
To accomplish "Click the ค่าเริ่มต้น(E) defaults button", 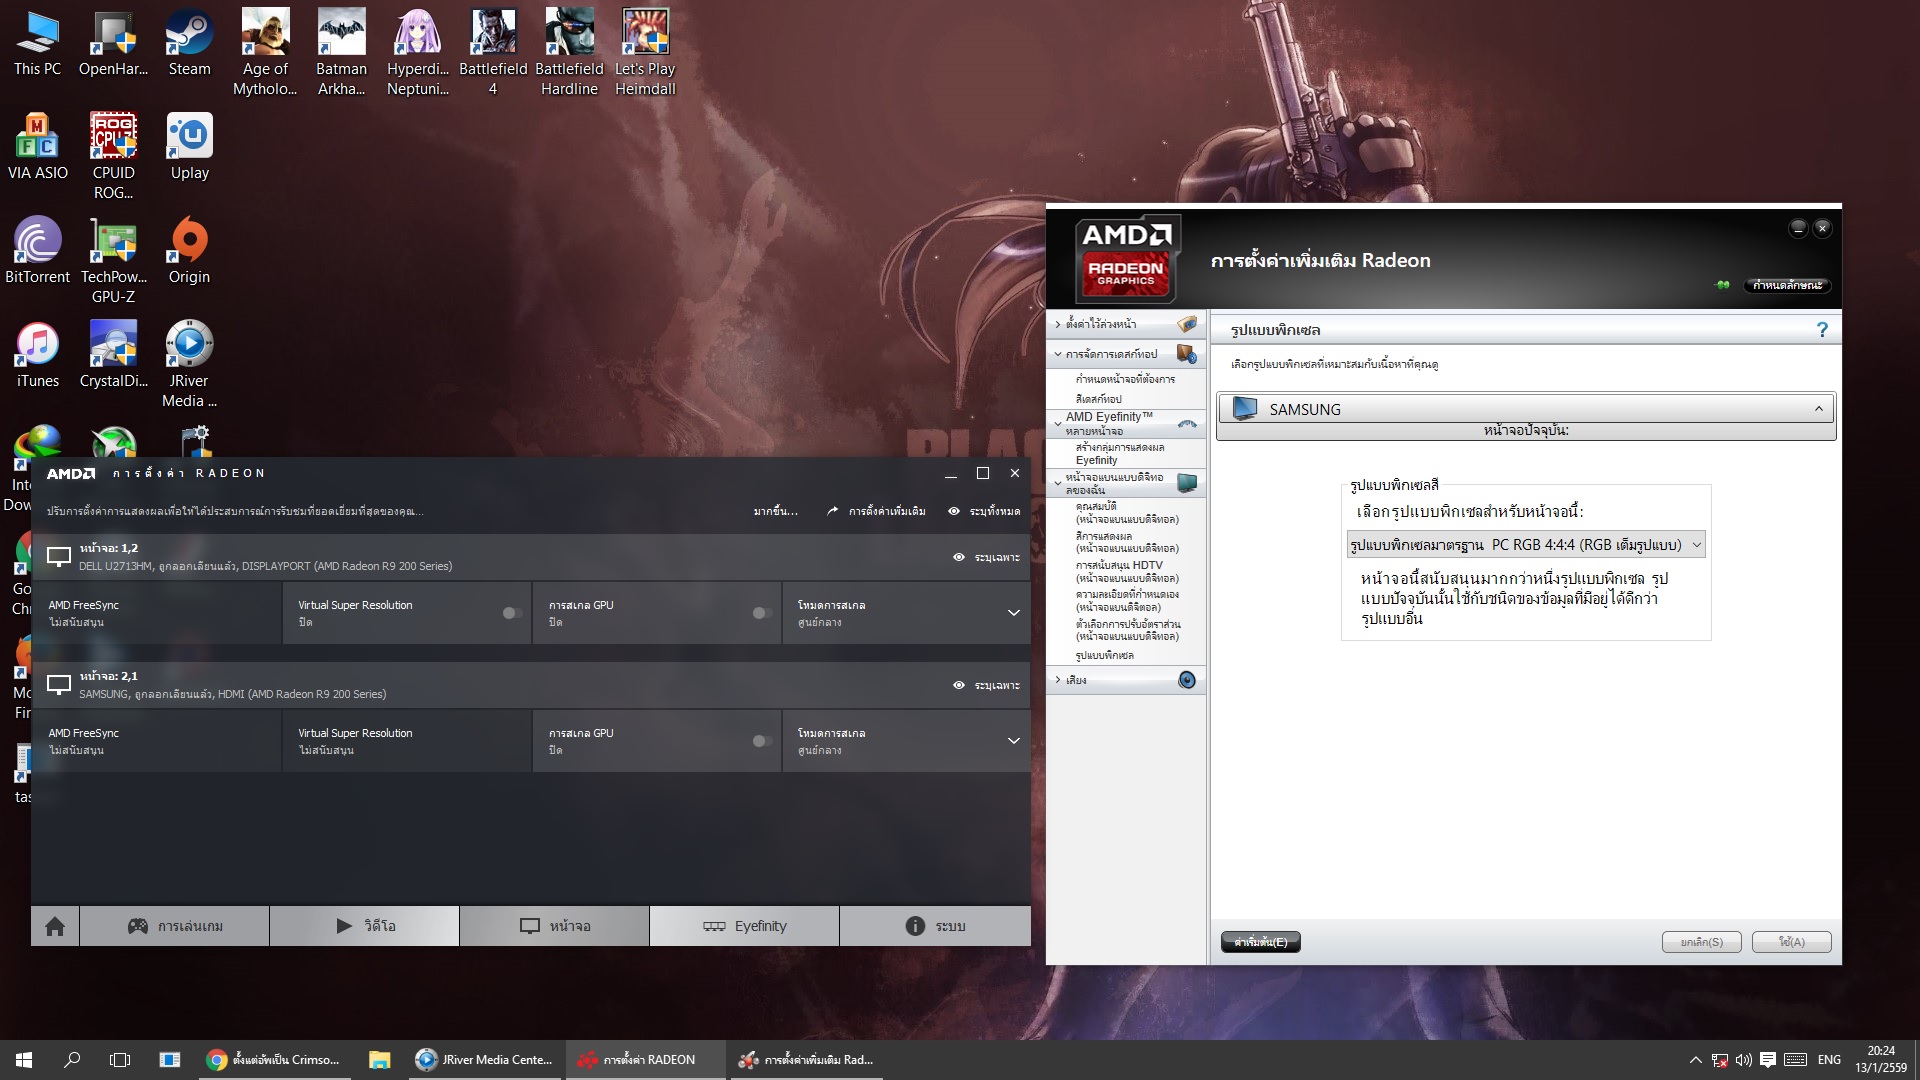I will (1260, 942).
